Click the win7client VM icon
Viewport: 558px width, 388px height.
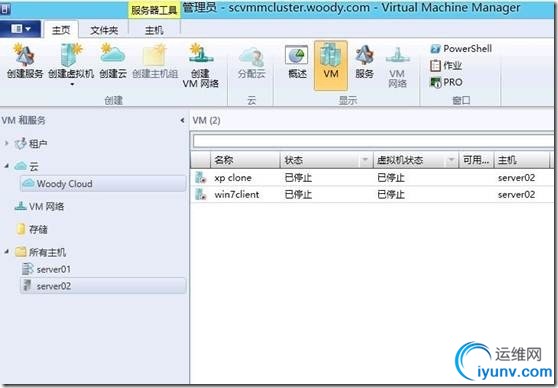(201, 194)
